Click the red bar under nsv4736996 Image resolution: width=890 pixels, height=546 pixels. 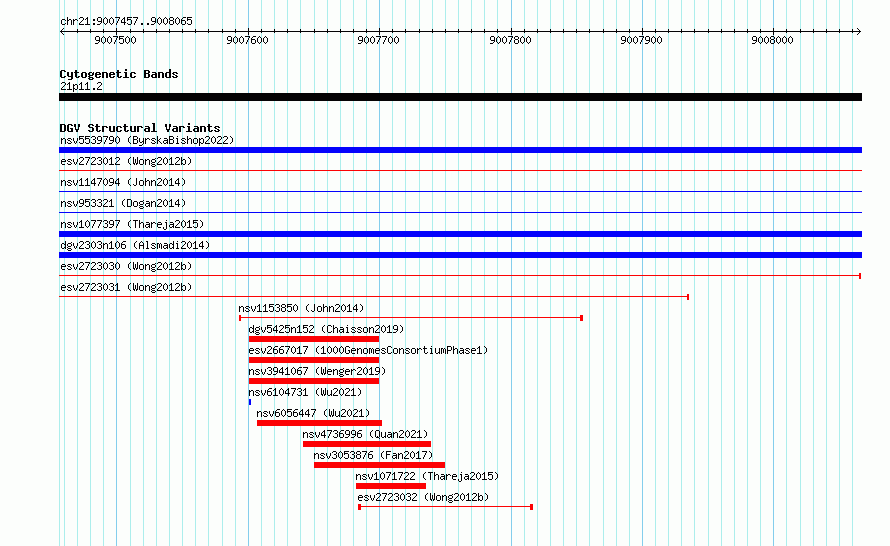(367, 444)
